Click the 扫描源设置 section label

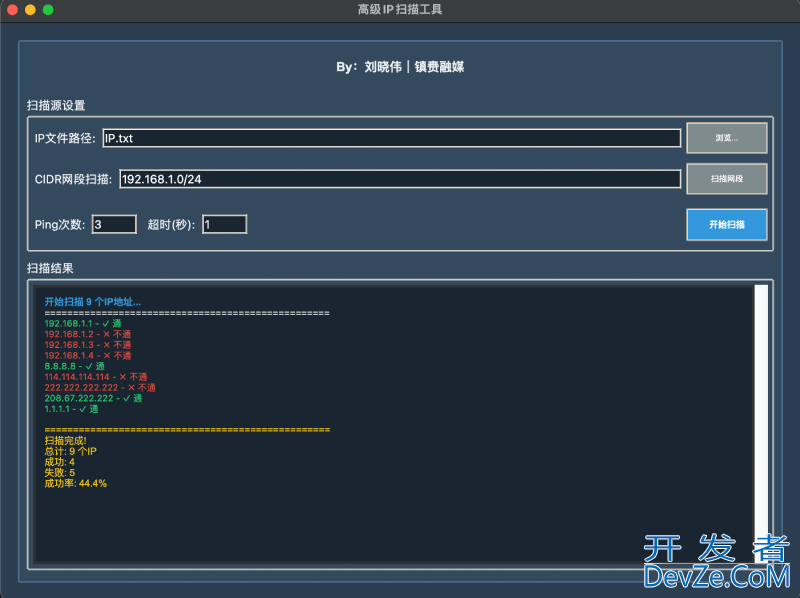click(56, 106)
